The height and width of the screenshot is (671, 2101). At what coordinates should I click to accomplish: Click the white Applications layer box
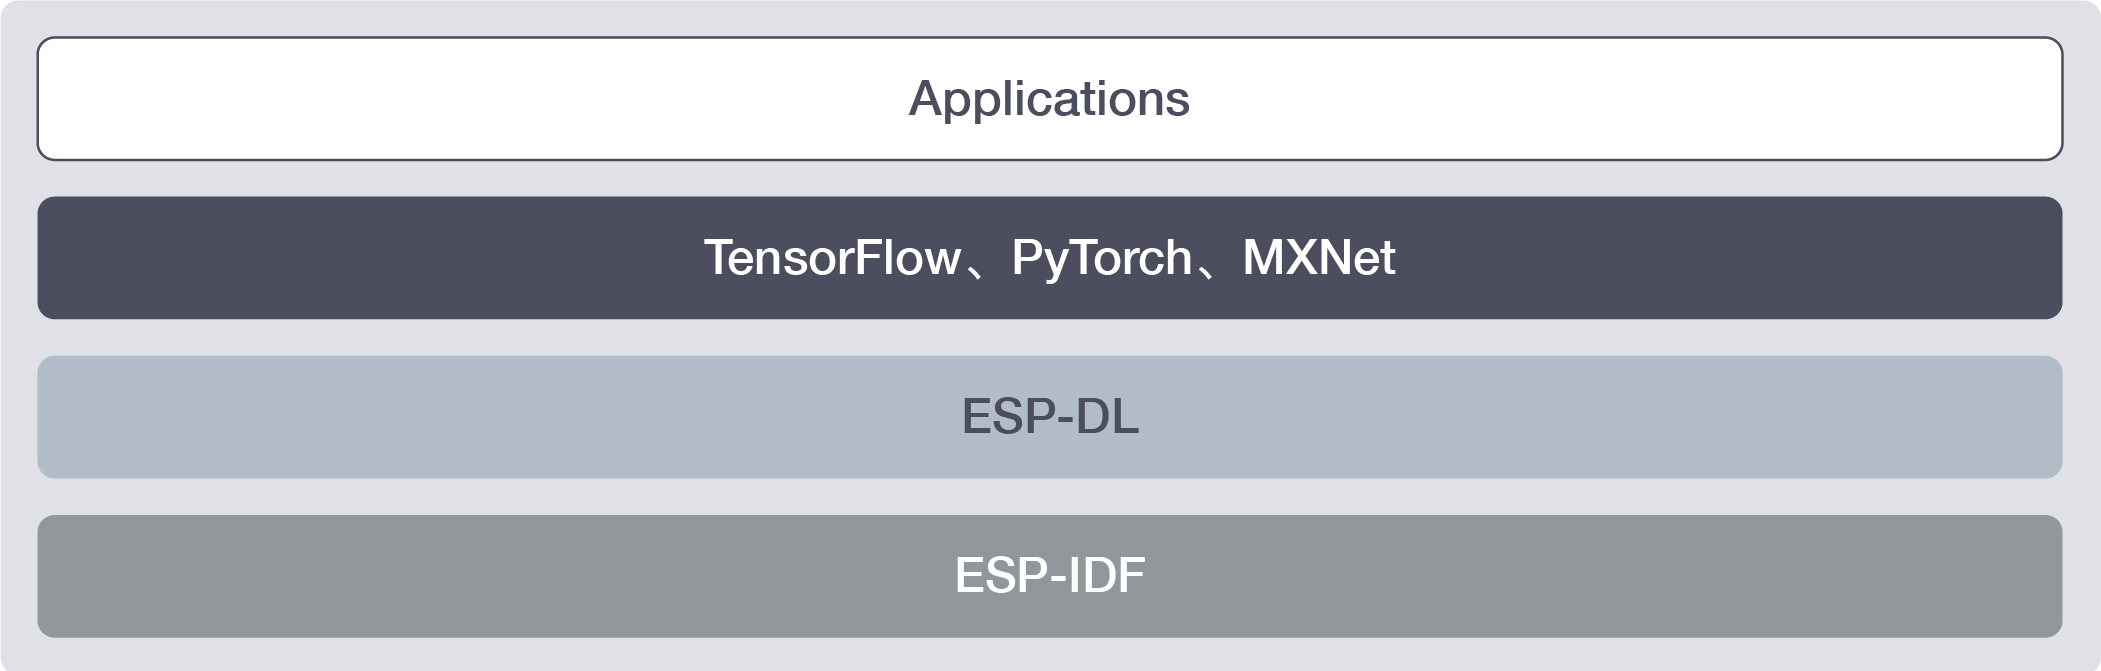click(x=1050, y=98)
